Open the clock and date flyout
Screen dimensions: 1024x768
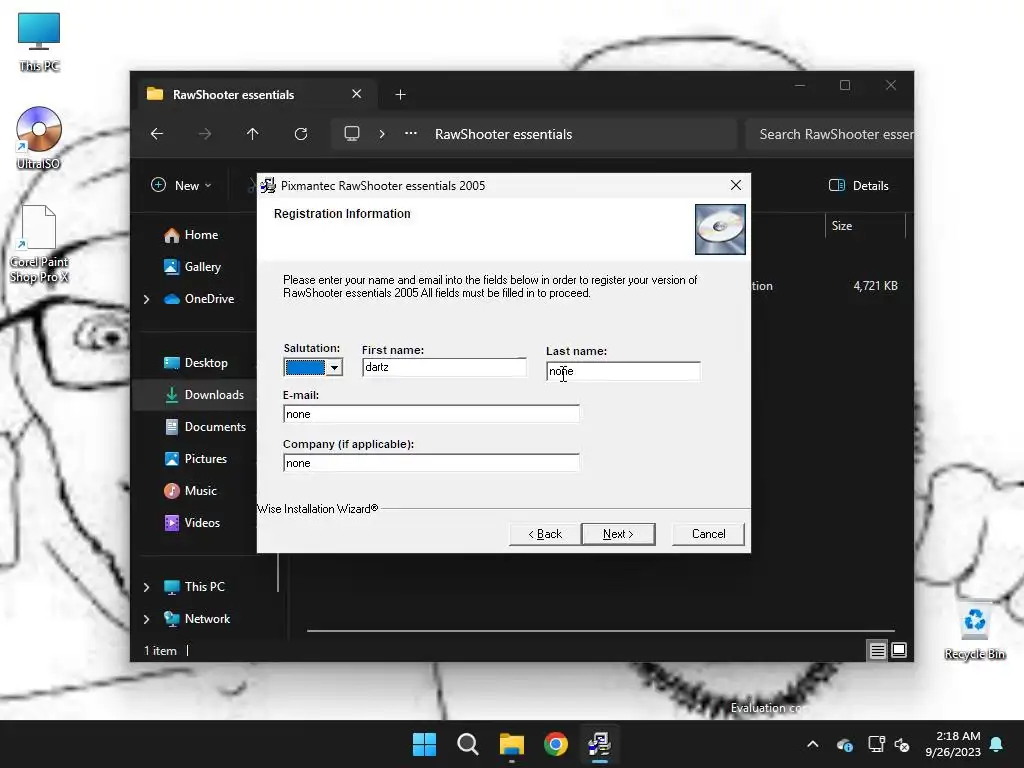953,744
